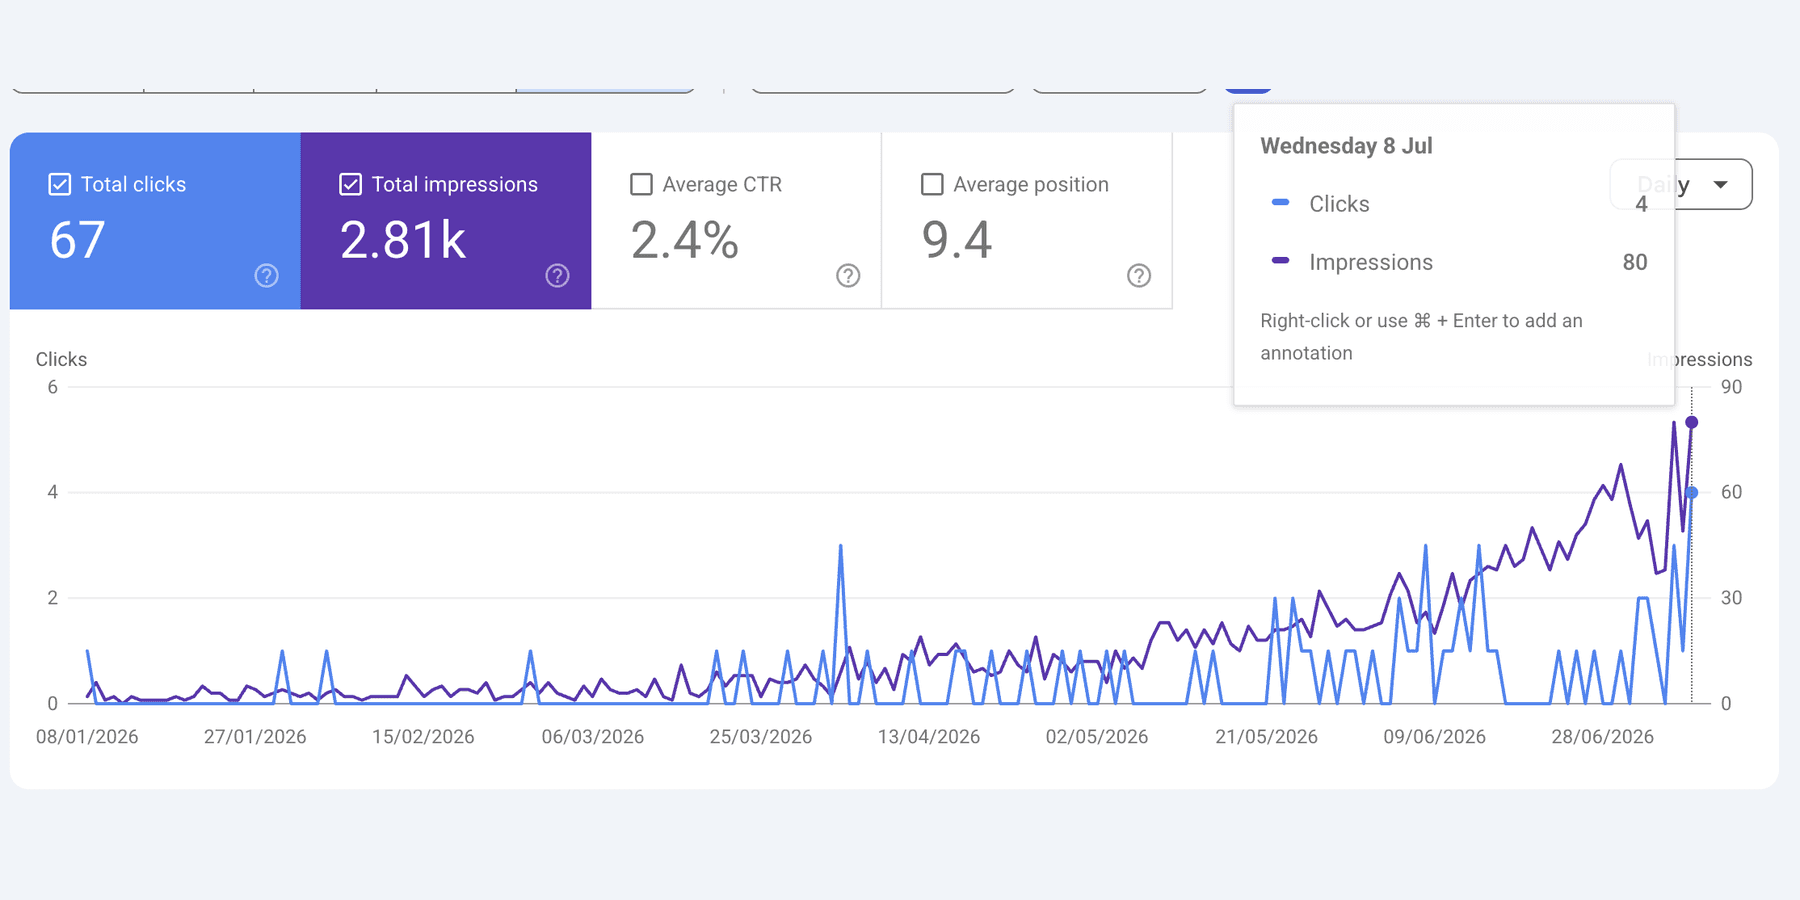1800x900 pixels.
Task: Click the 'Wednesday 8 Jul' tooltip heading
Action: (x=1346, y=146)
